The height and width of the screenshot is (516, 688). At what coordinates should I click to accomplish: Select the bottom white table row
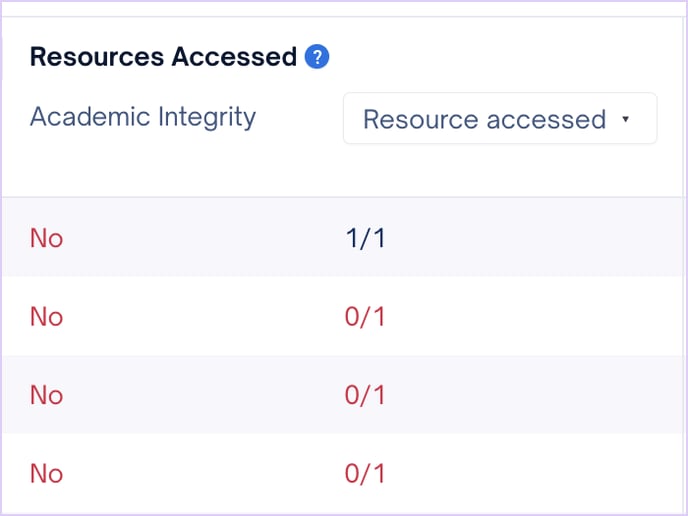tap(343, 473)
